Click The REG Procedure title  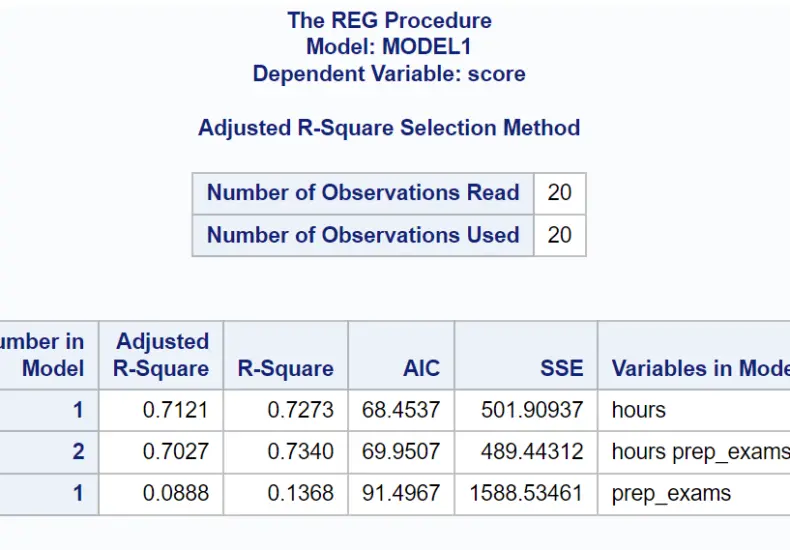tap(389, 21)
